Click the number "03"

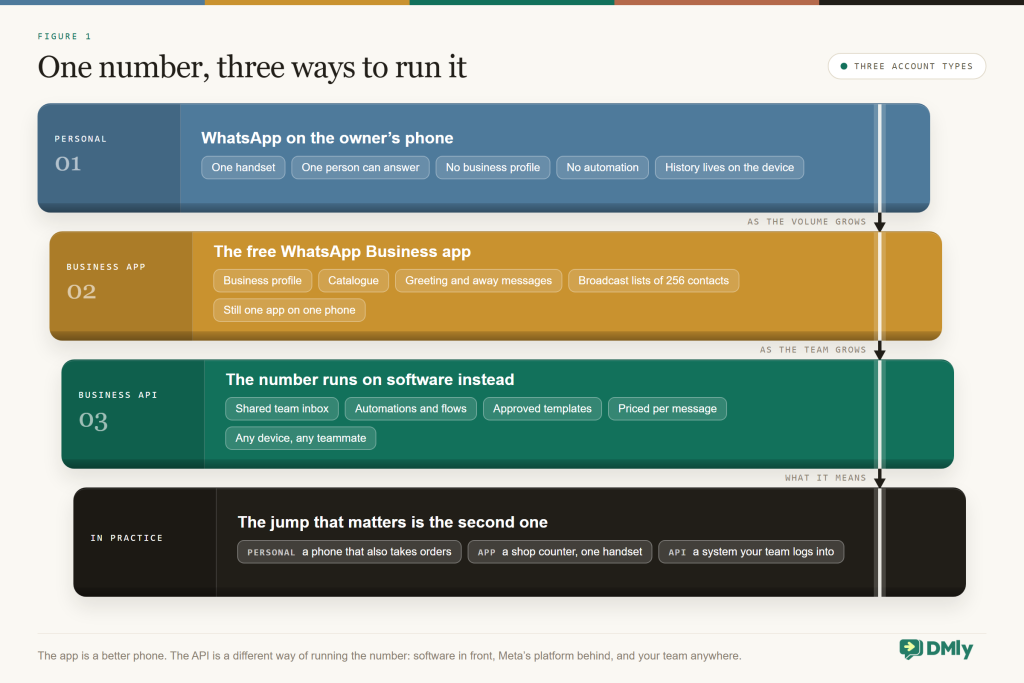93,420
